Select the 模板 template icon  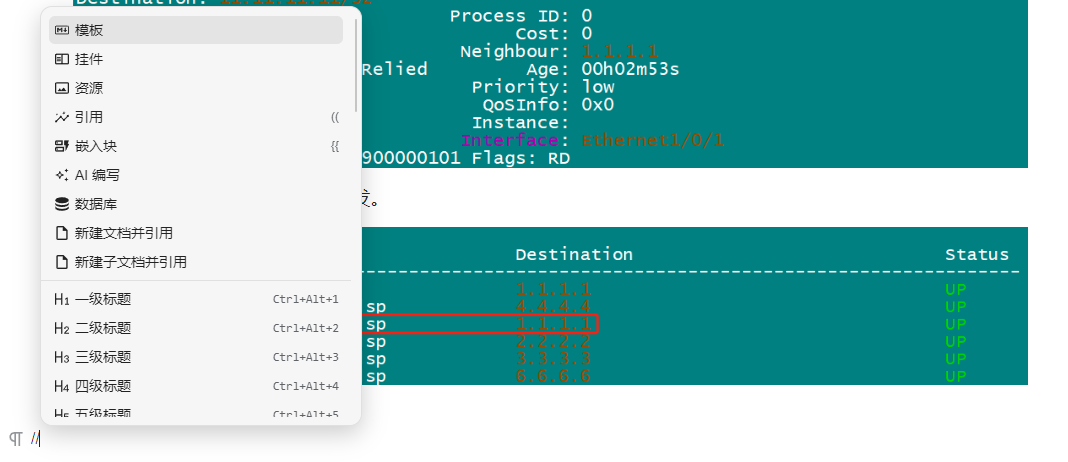click(61, 30)
